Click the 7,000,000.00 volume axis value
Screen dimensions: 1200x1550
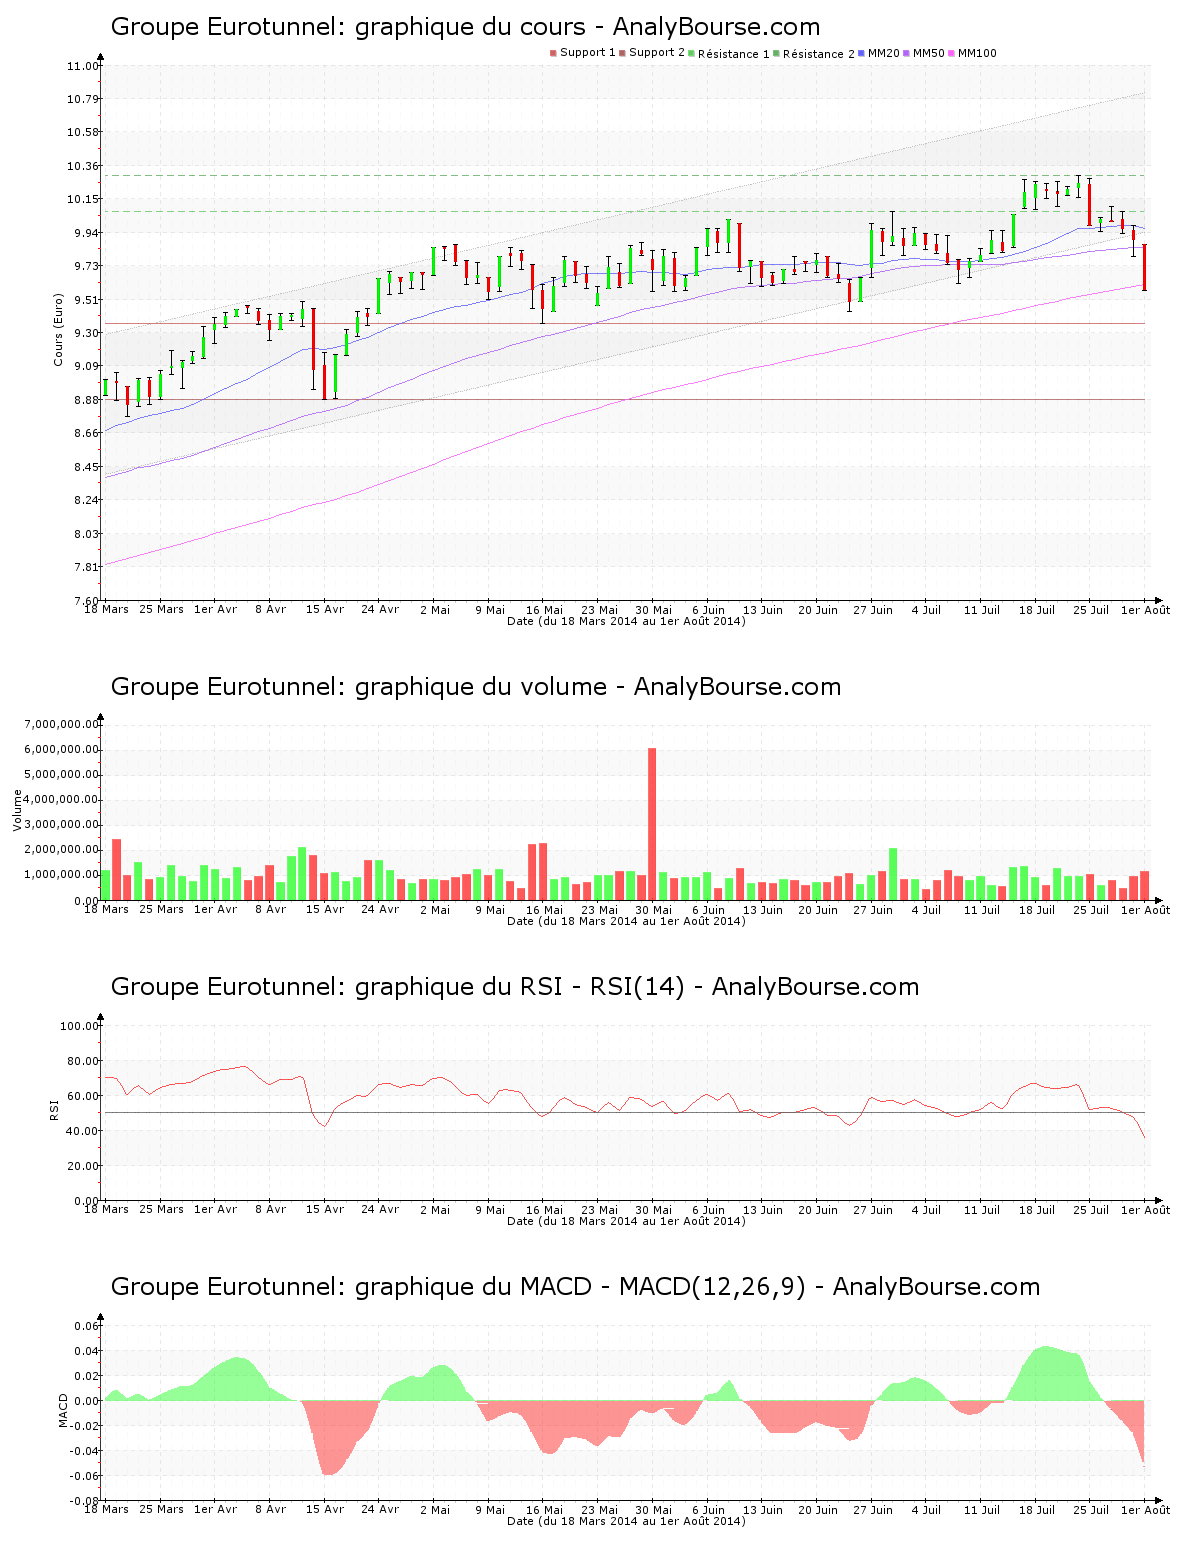coord(62,724)
